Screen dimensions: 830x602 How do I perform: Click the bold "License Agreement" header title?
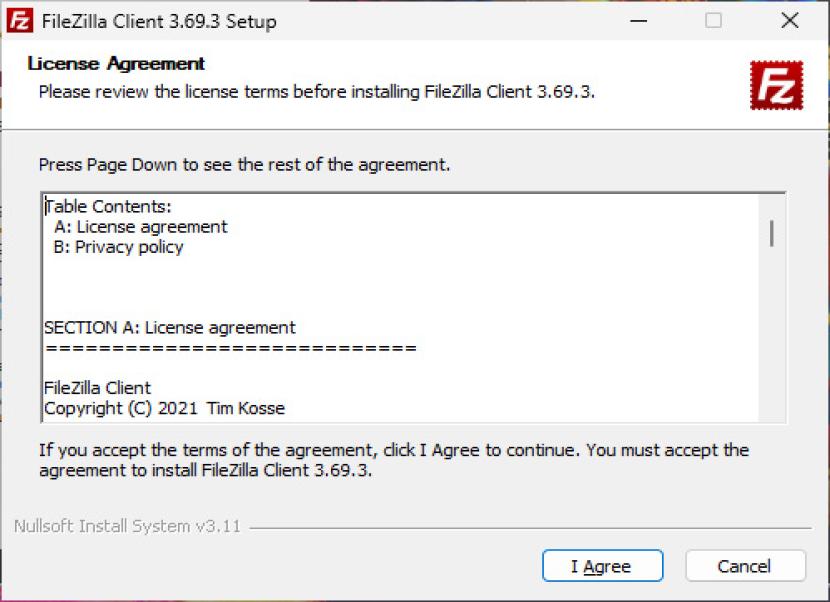tap(116, 64)
